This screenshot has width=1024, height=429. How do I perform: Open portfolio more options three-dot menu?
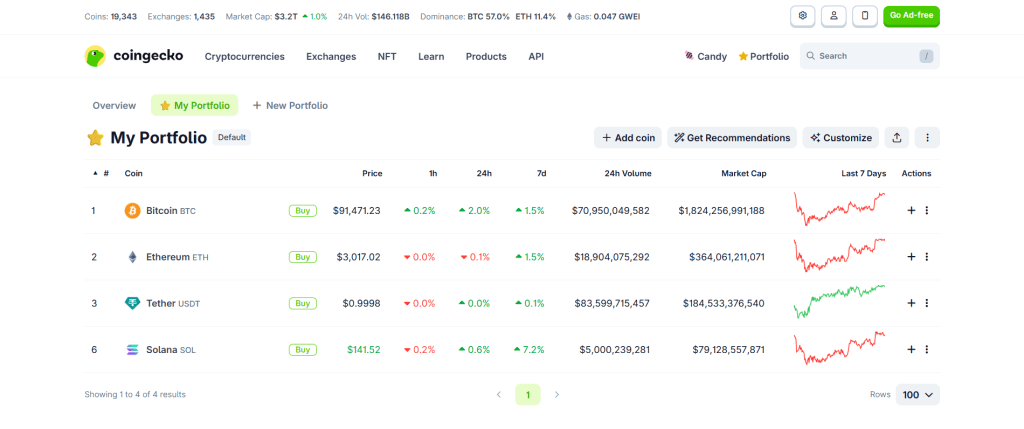(927, 138)
